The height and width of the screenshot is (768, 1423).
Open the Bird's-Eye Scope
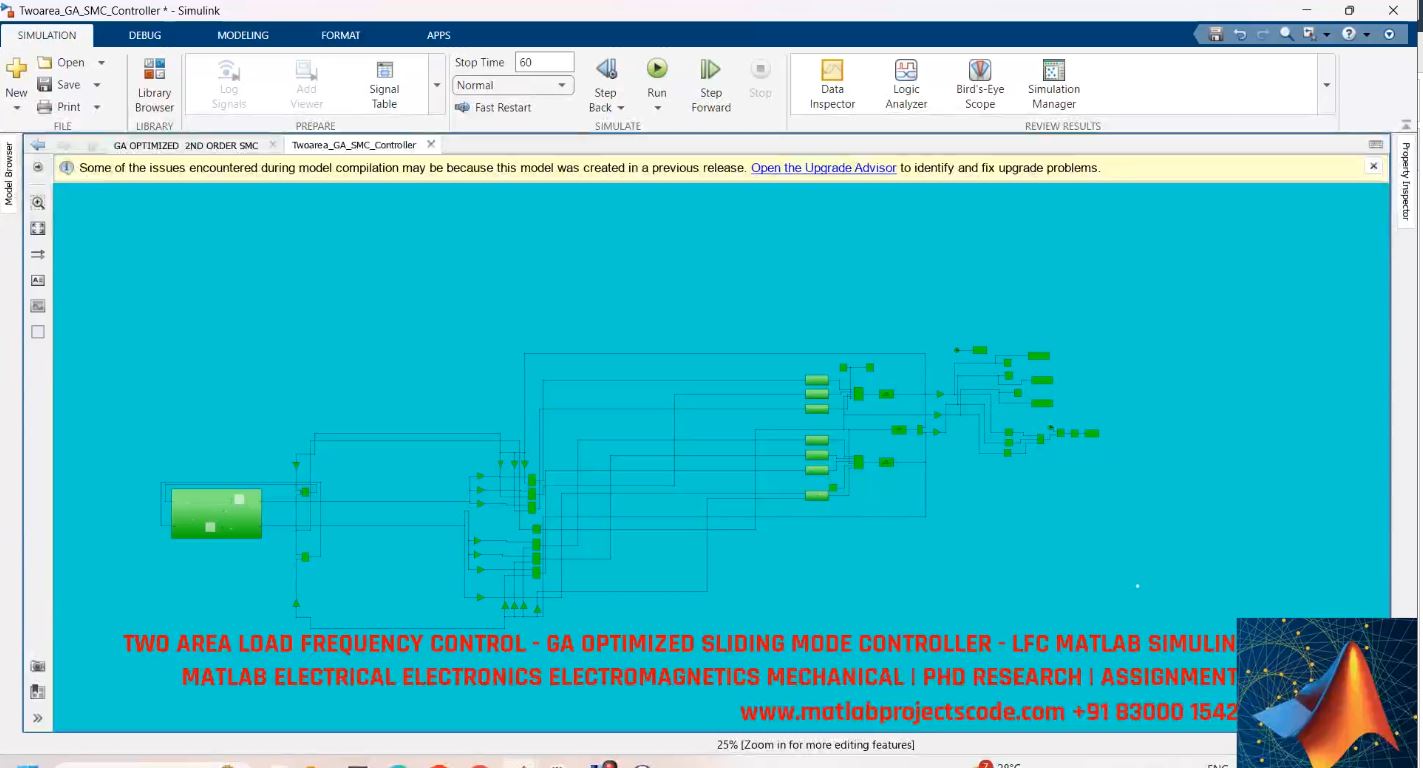tap(979, 84)
